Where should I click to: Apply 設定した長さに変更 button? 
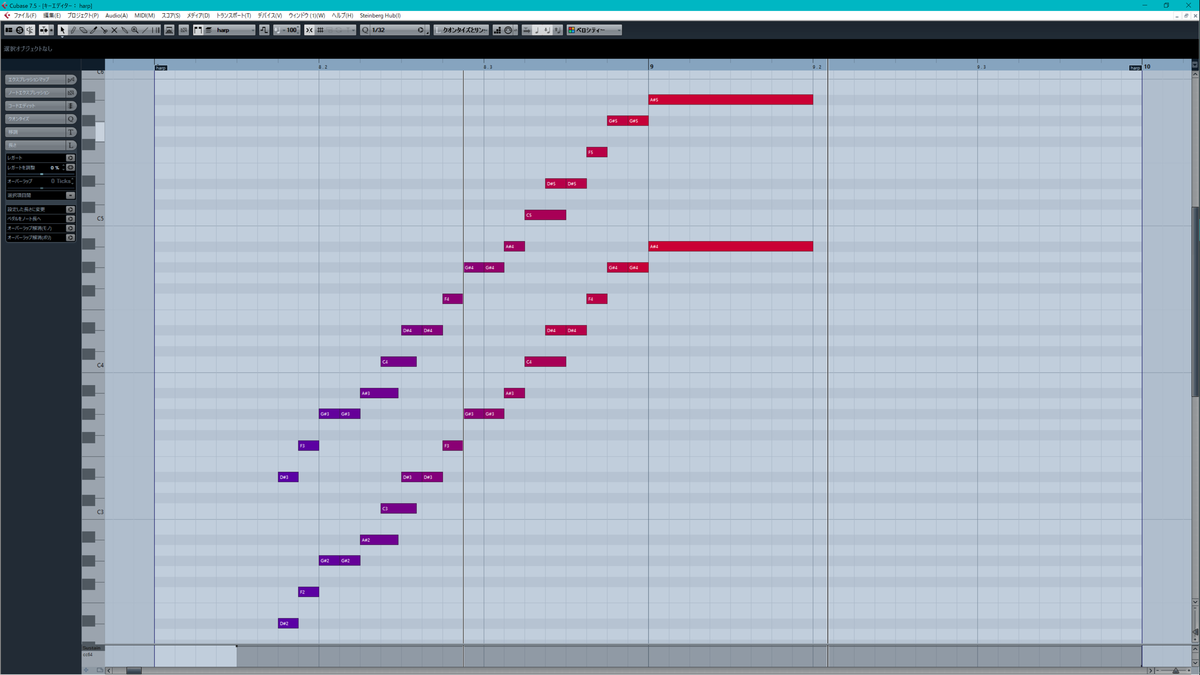[x=71, y=209]
